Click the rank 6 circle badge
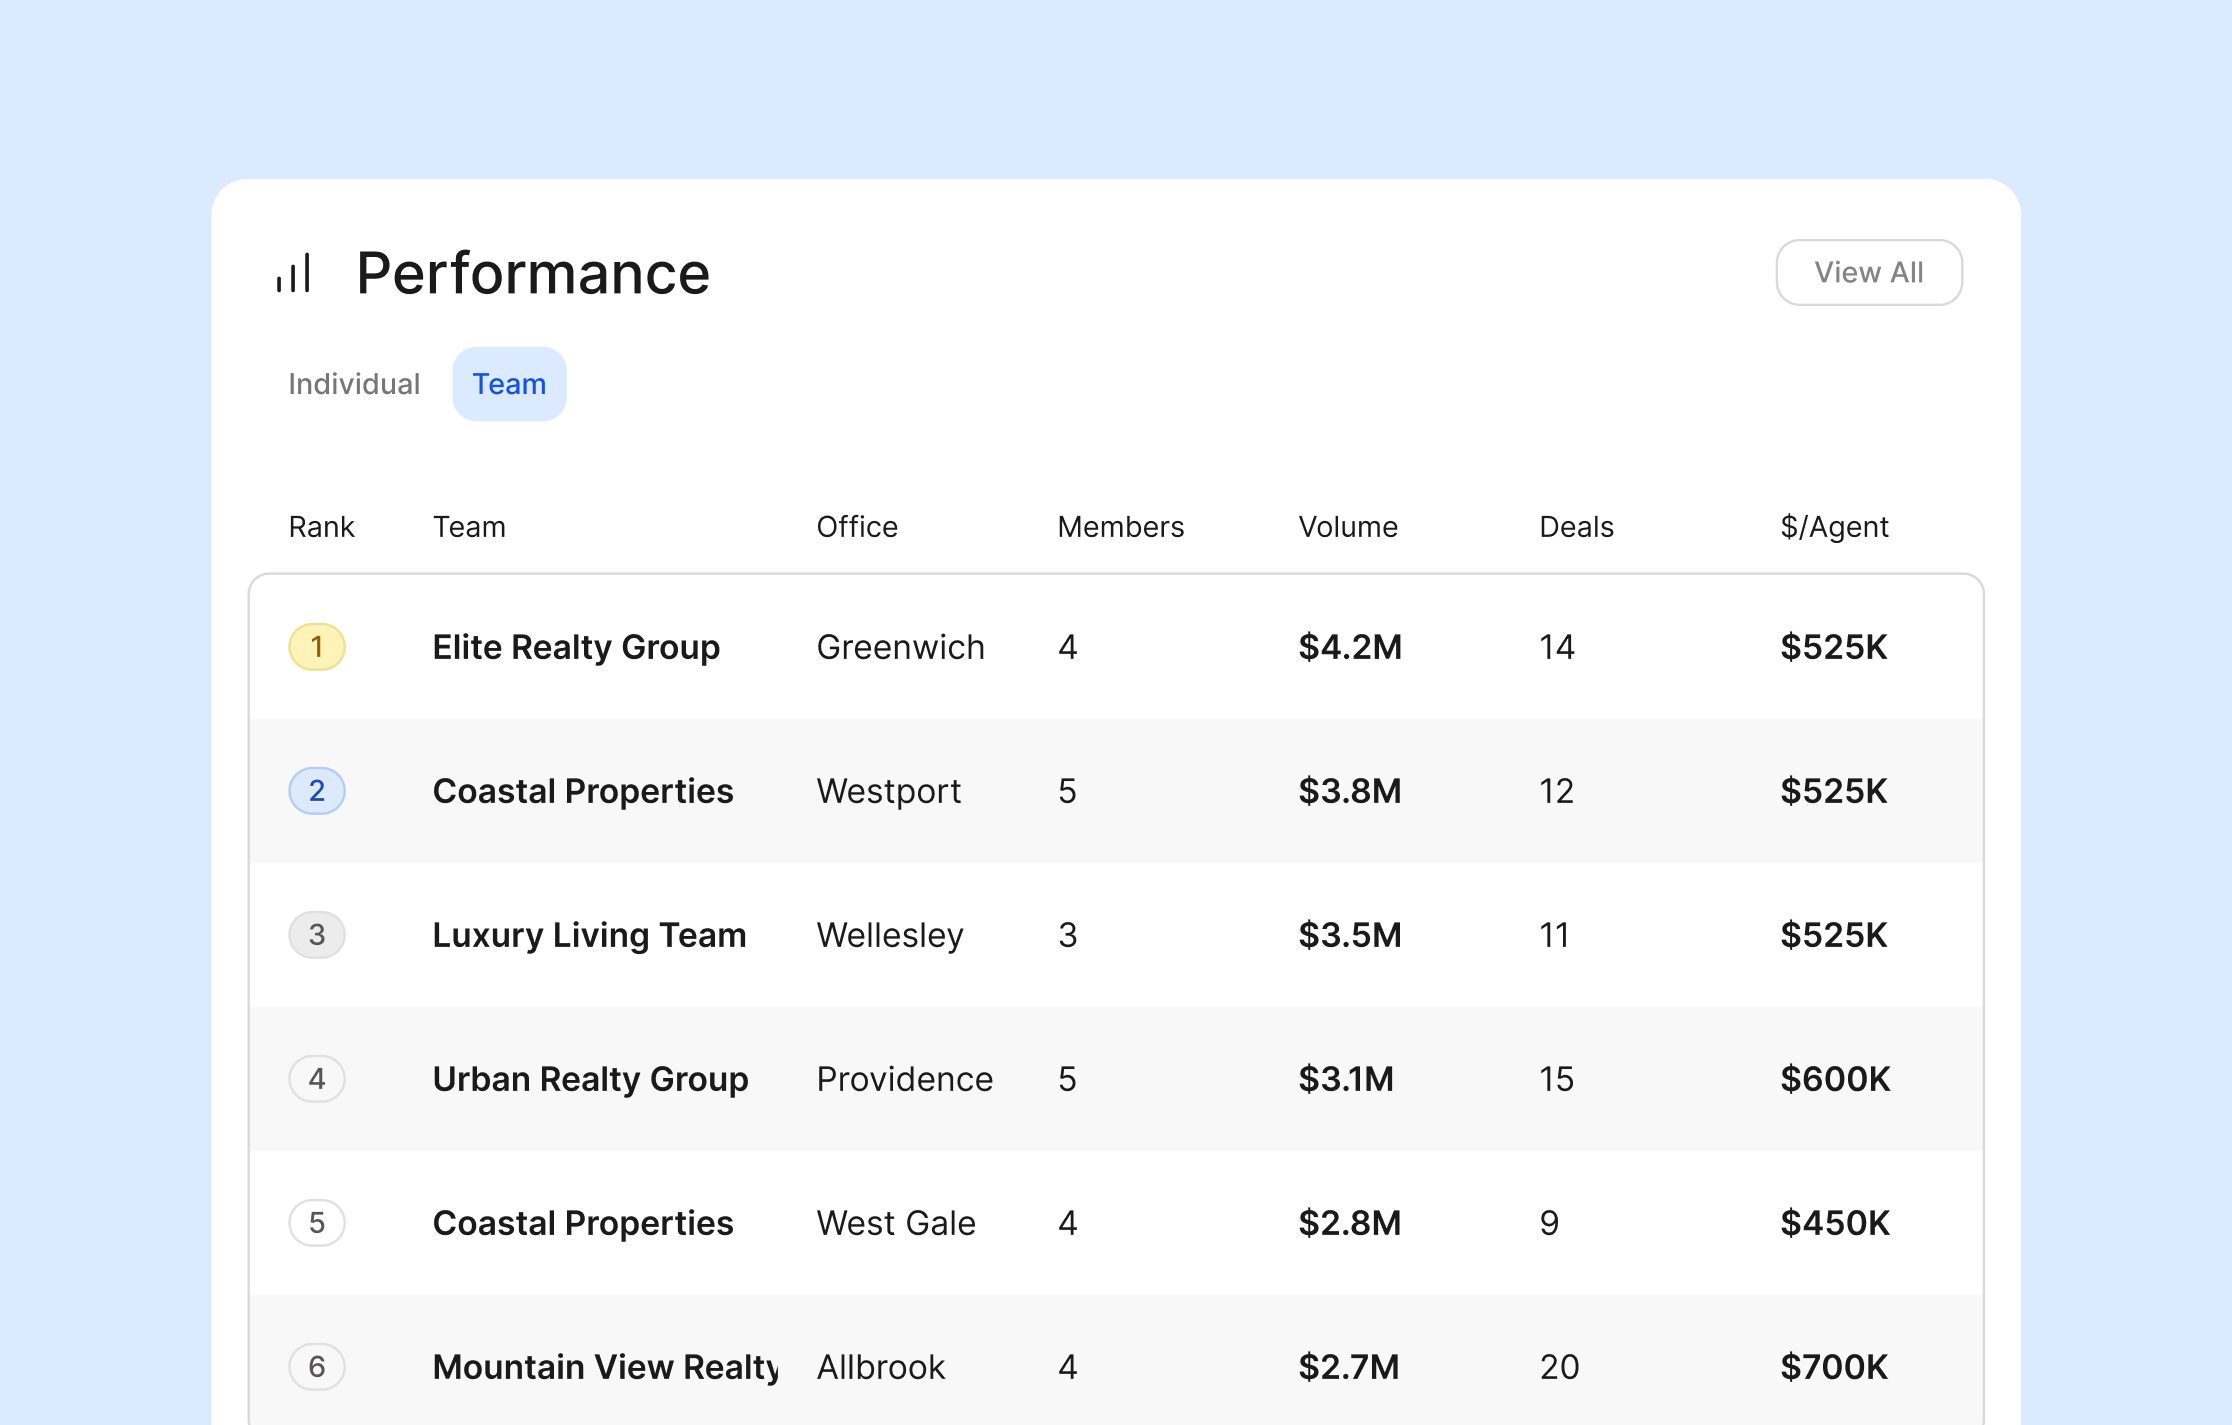The image size is (2232, 1425). click(x=317, y=1367)
